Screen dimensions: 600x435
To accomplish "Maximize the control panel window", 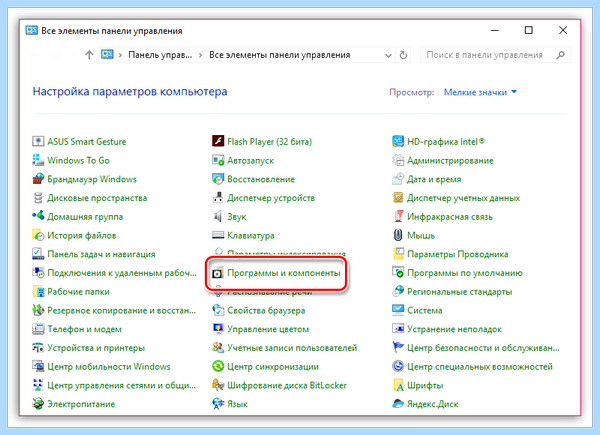I will (528, 30).
